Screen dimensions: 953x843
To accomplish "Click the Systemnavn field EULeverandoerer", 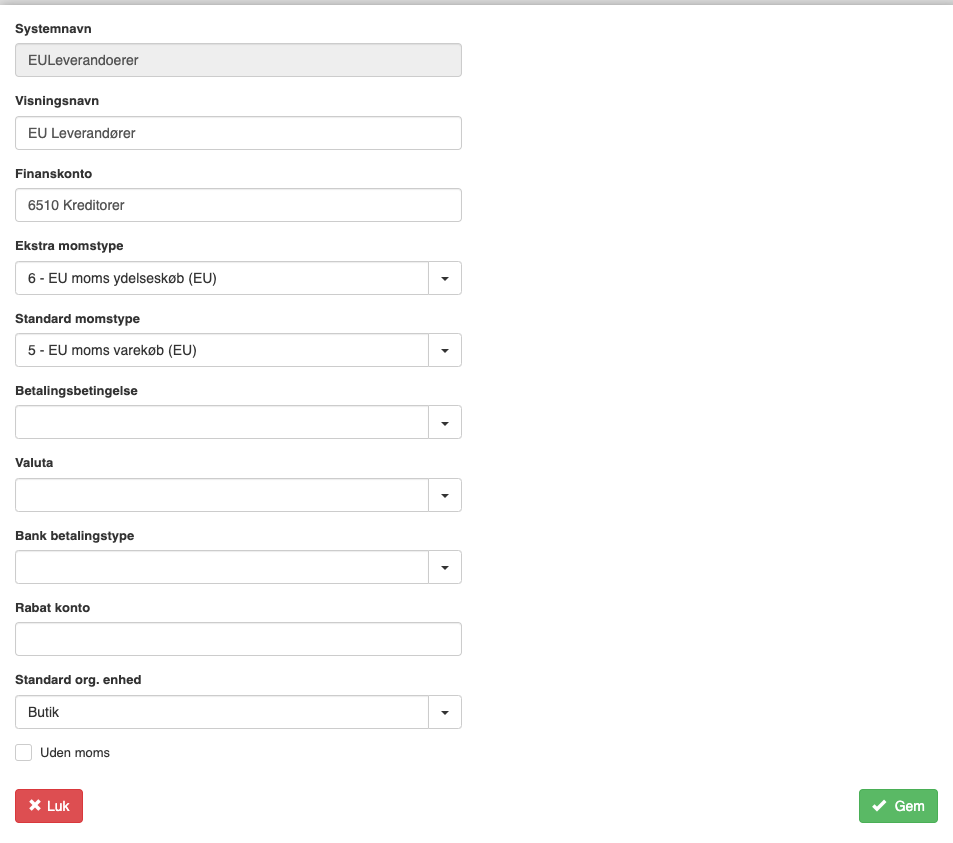I will tap(238, 60).
